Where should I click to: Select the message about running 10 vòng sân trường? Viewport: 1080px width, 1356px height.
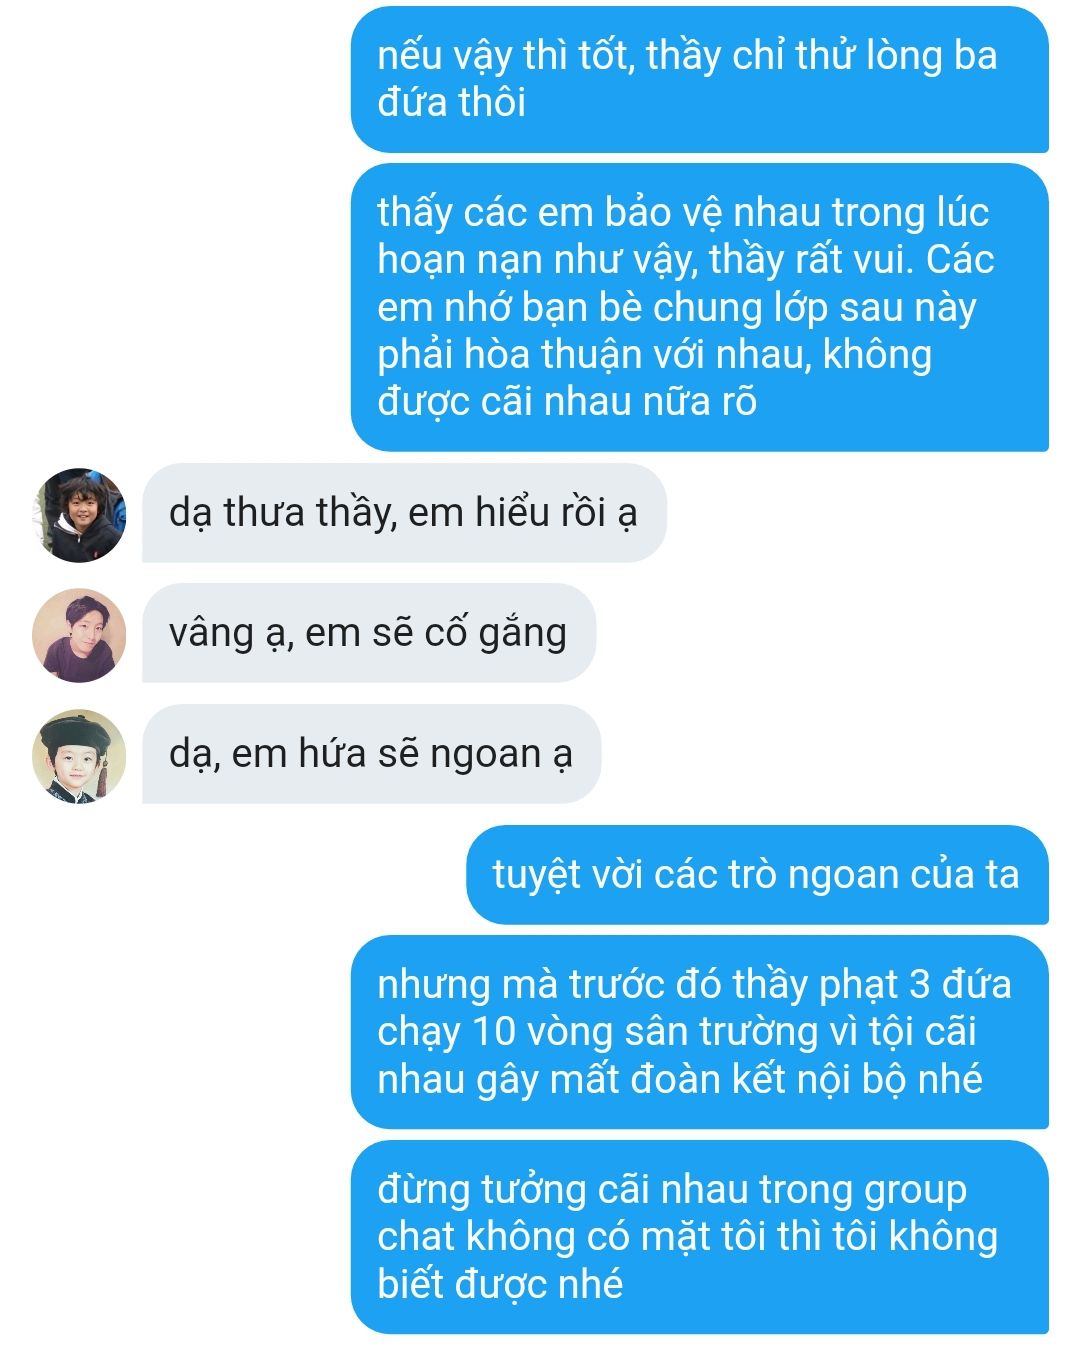point(699,1033)
